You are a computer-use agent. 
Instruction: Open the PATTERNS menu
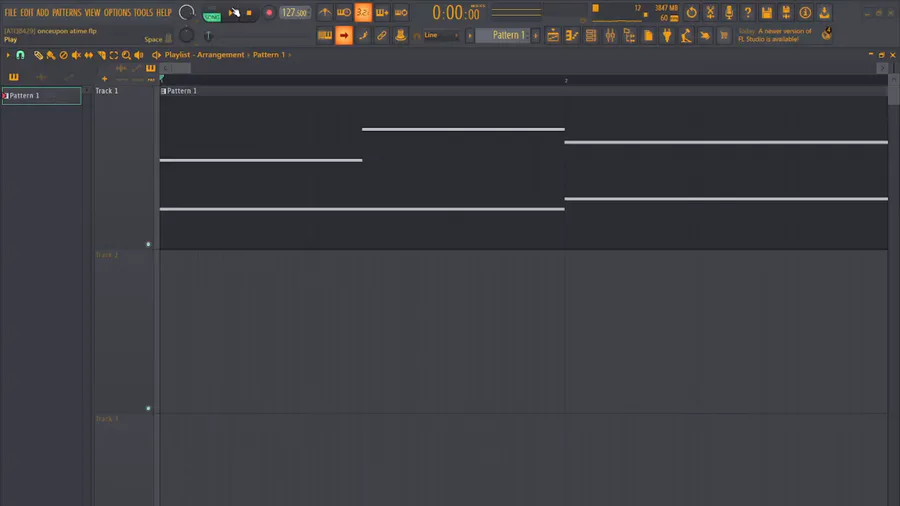click(x=67, y=13)
